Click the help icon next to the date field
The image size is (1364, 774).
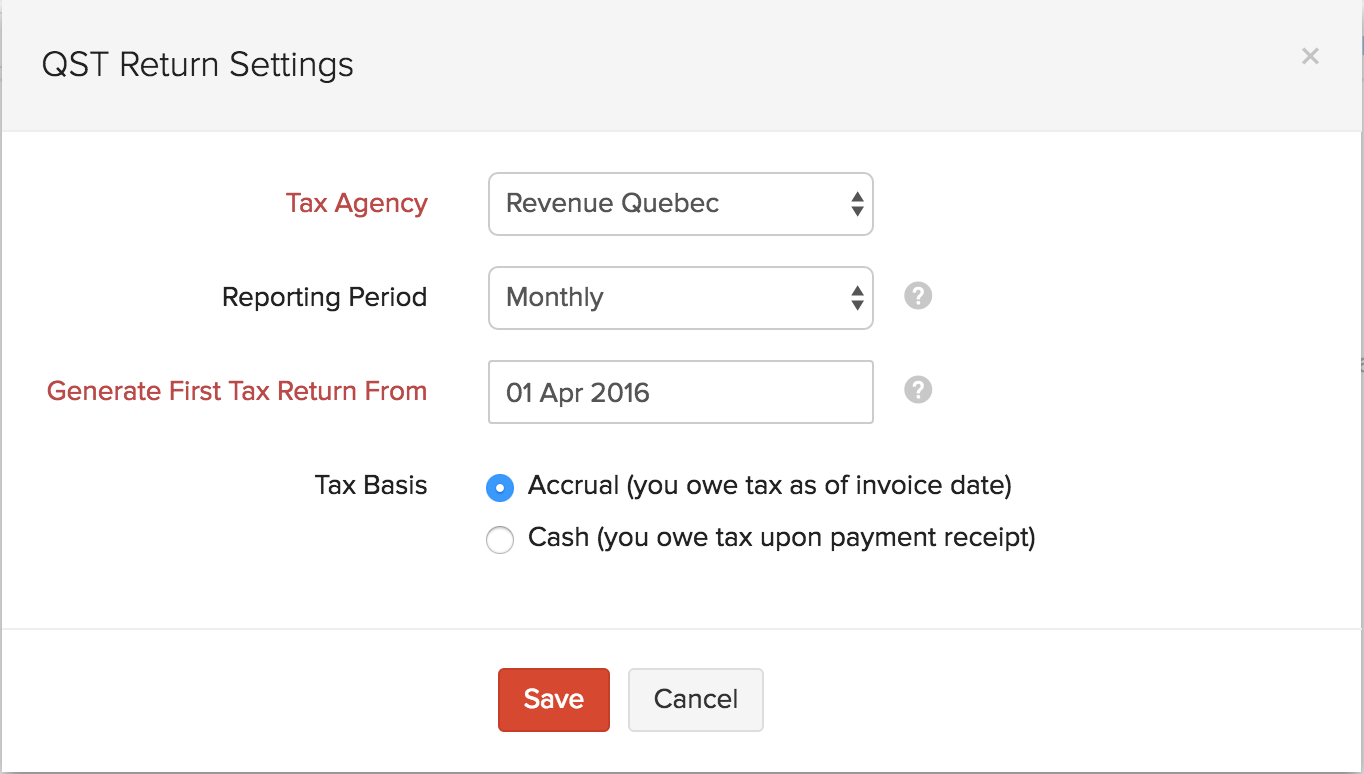[918, 390]
